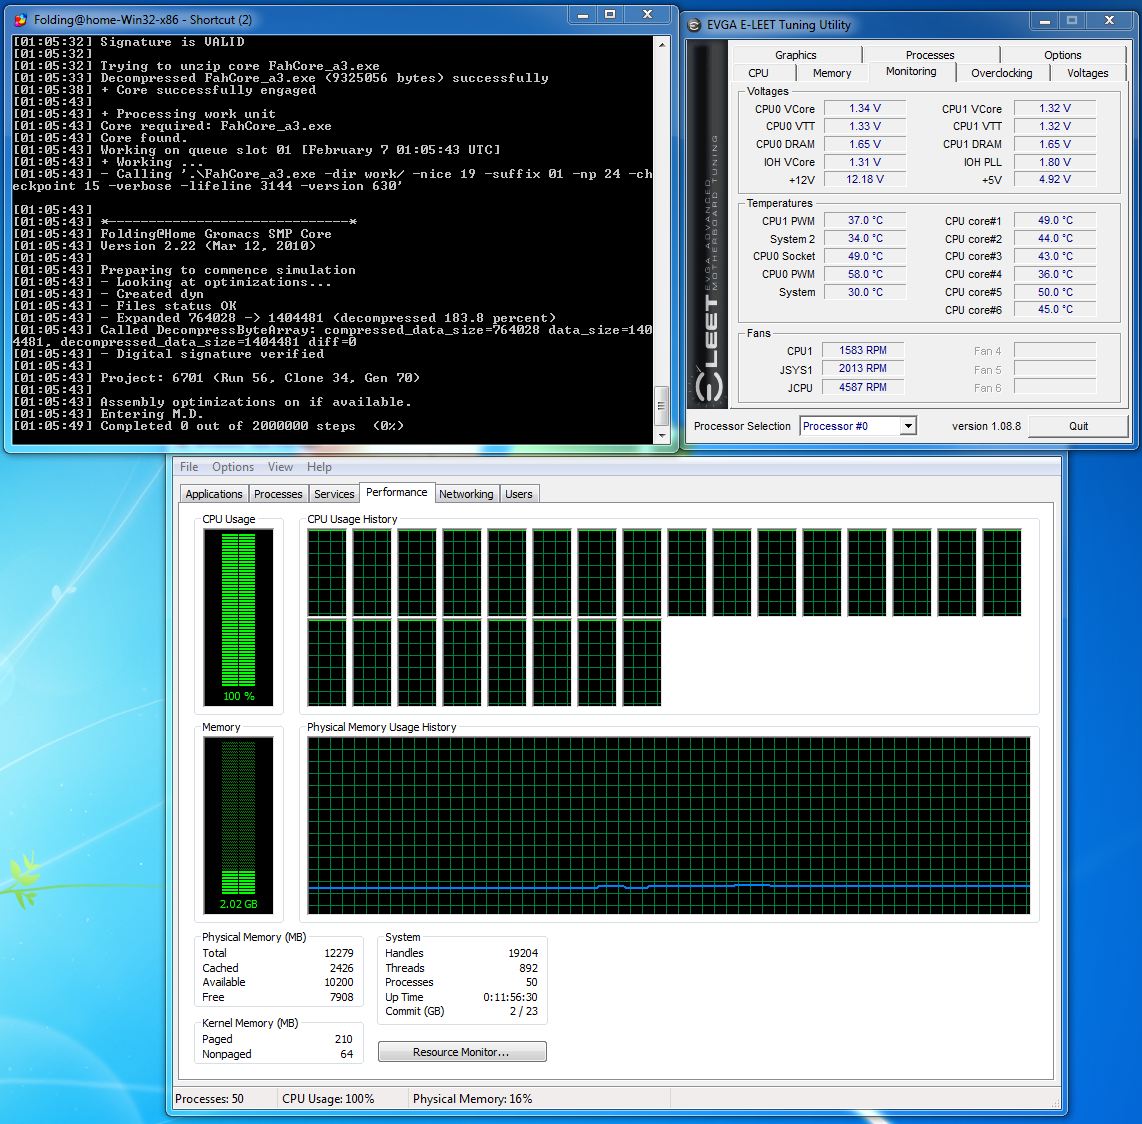Open the File menu in Task Manager
The height and width of the screenshot is (1124, 1142).
click(x=189, y=467)
